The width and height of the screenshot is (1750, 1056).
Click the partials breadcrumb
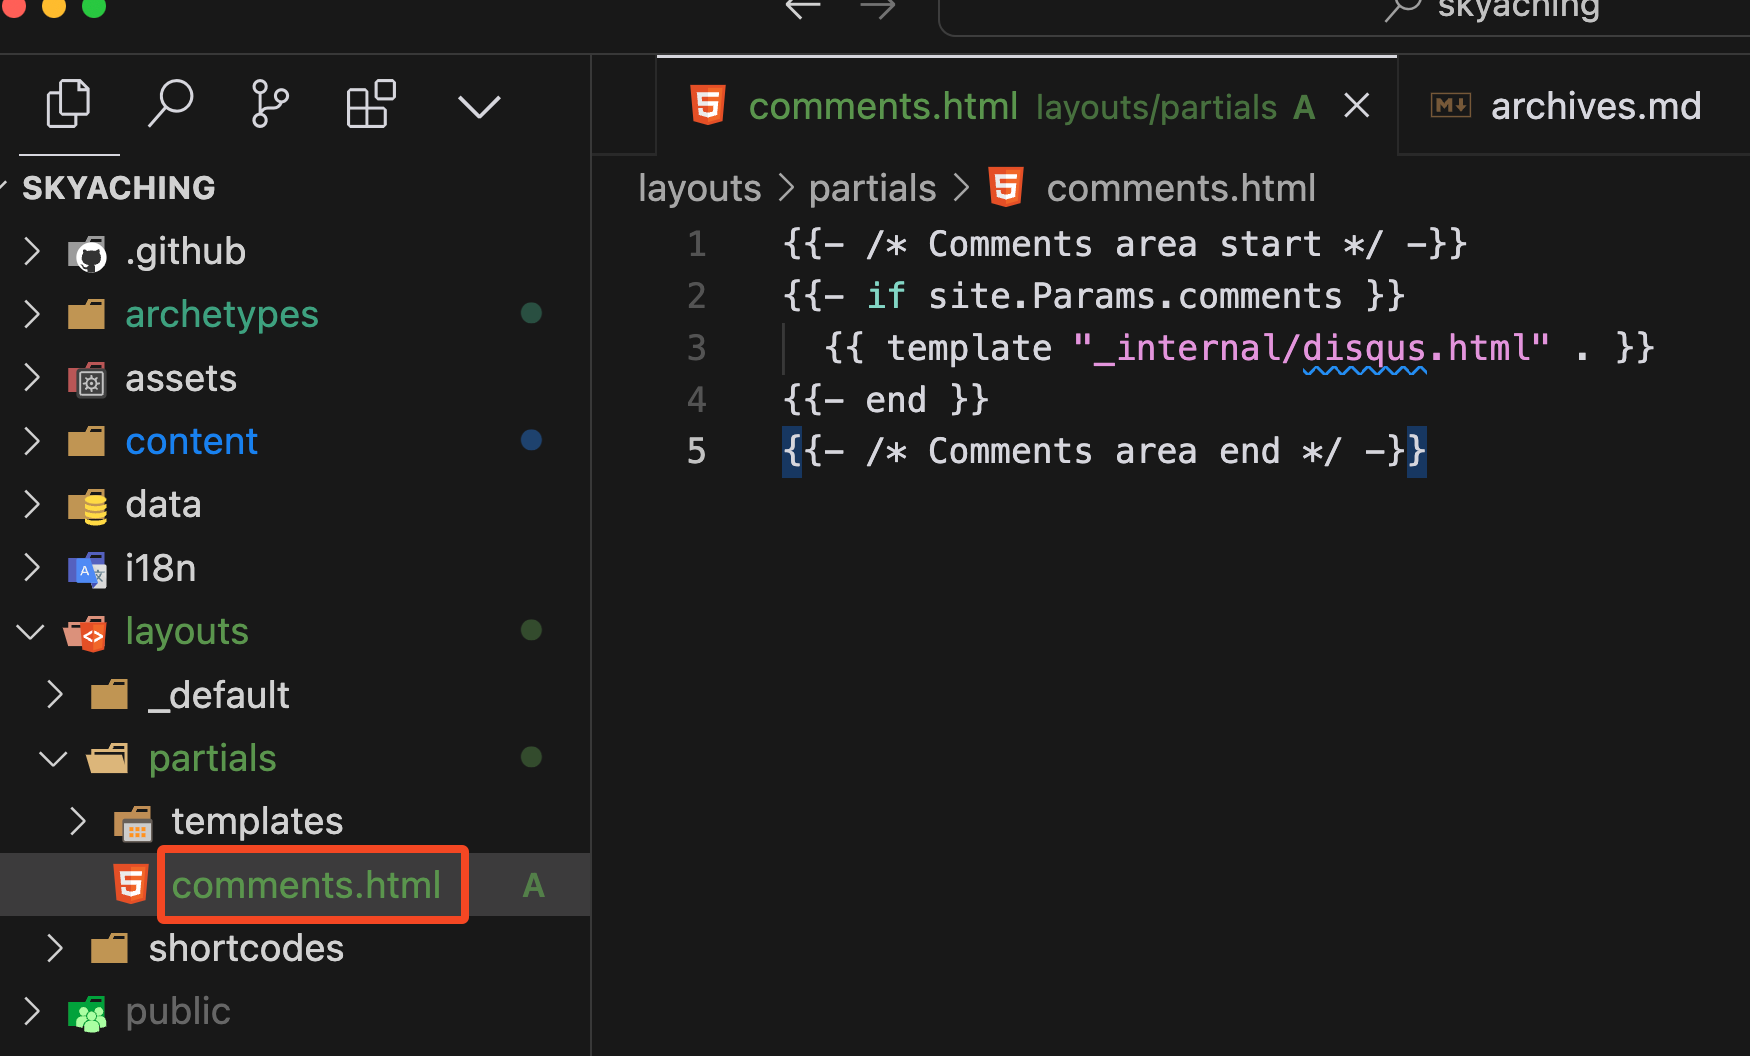tap(872, 188)
